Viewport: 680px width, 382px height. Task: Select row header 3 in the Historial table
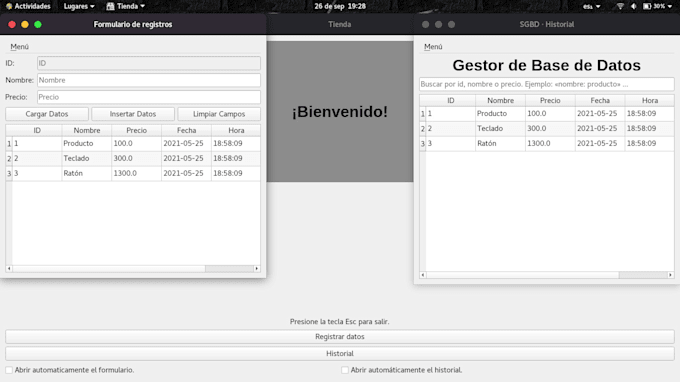(423, 143)
